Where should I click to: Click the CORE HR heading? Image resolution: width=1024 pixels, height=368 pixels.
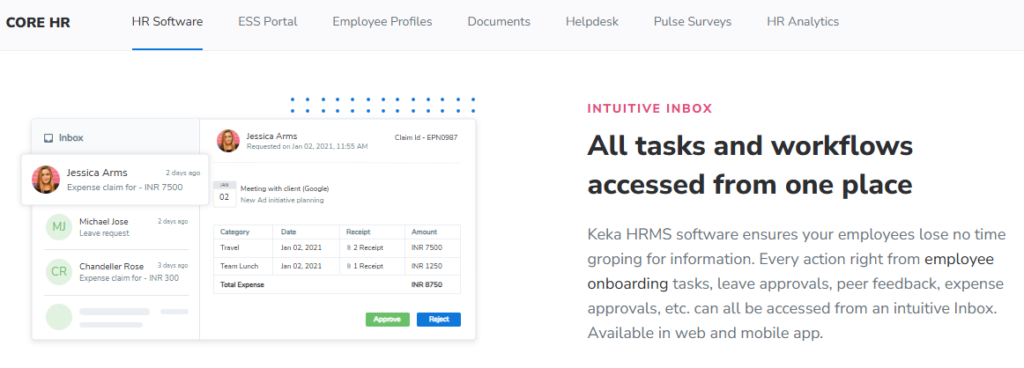(x=38, y=22)
